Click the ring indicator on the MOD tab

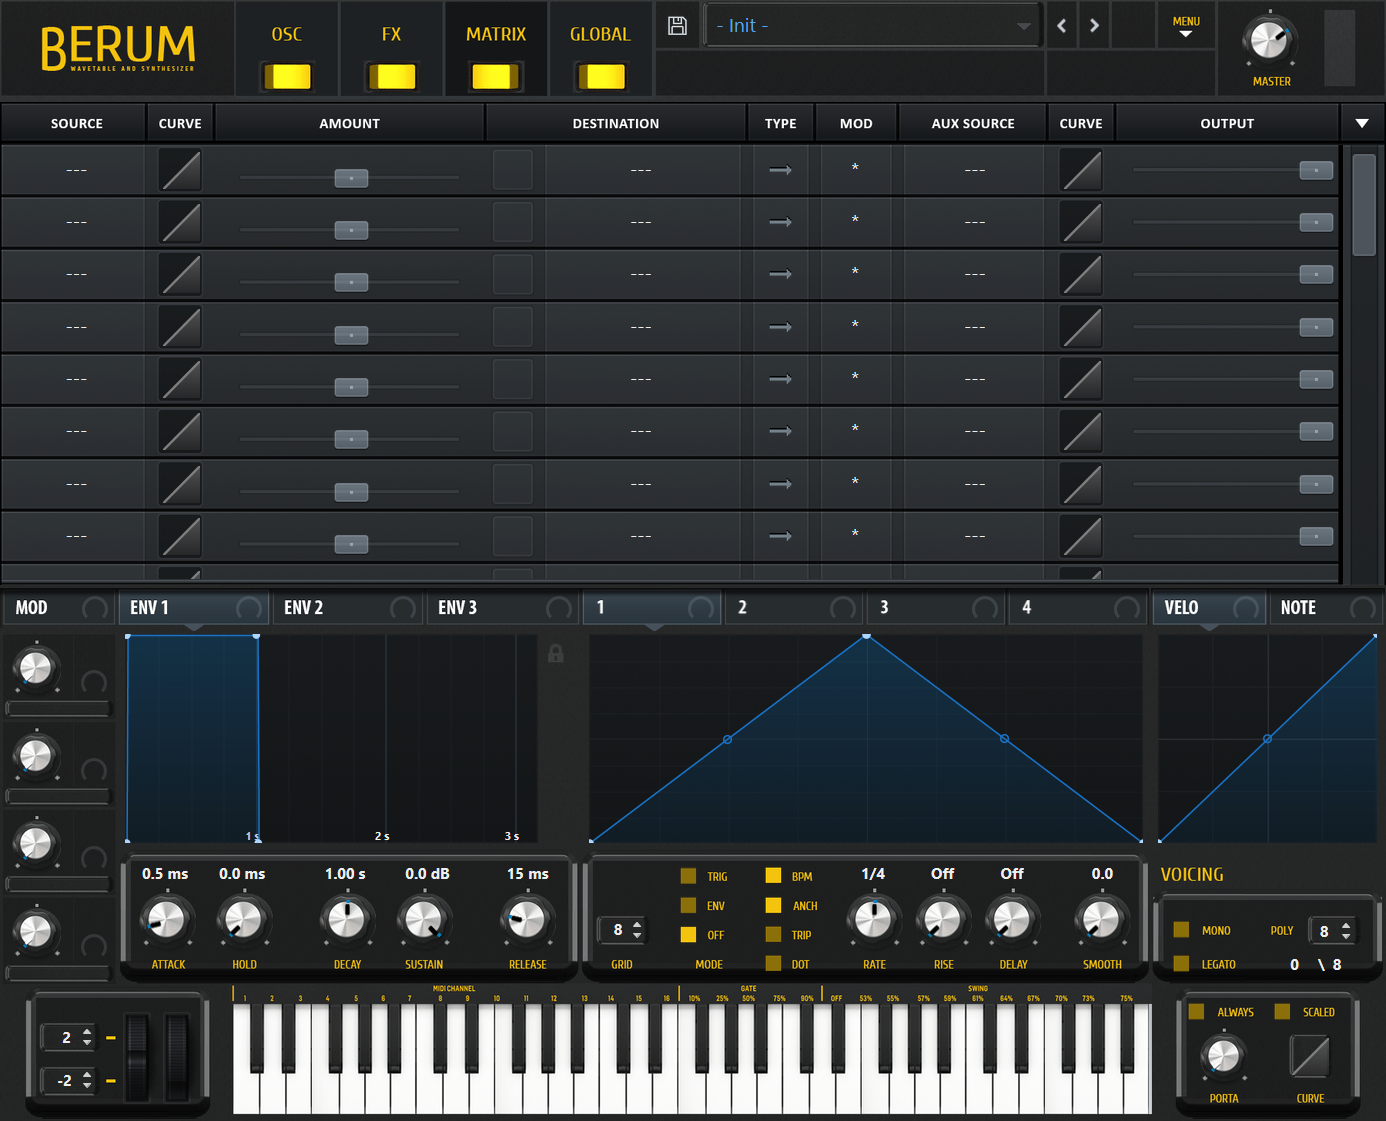(x=95, y=608)
